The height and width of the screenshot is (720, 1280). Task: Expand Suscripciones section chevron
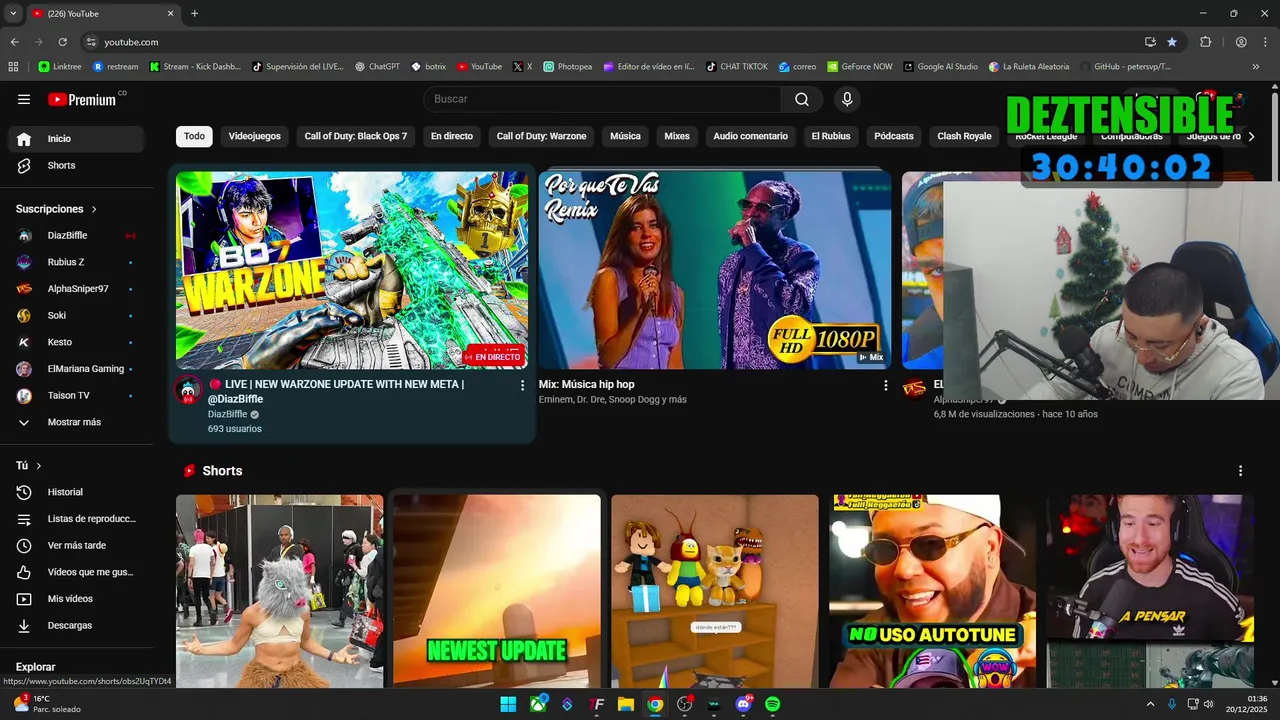(x=94, y=209)
